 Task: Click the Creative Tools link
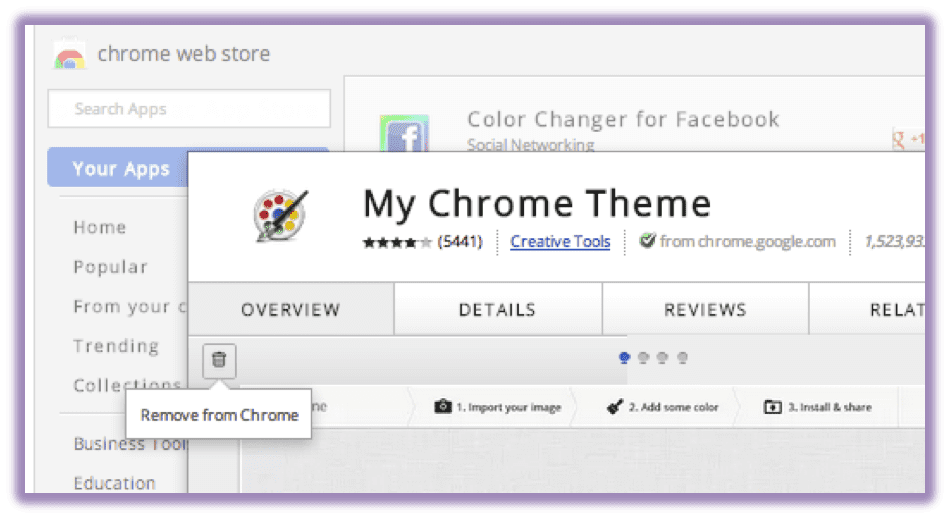click(x=560, y=241)
